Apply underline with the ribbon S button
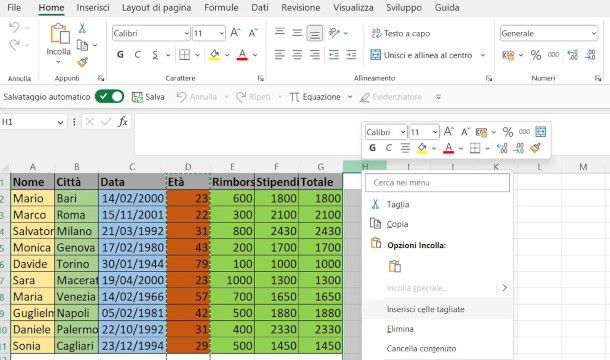610x360 pixels. click(155, 55)
